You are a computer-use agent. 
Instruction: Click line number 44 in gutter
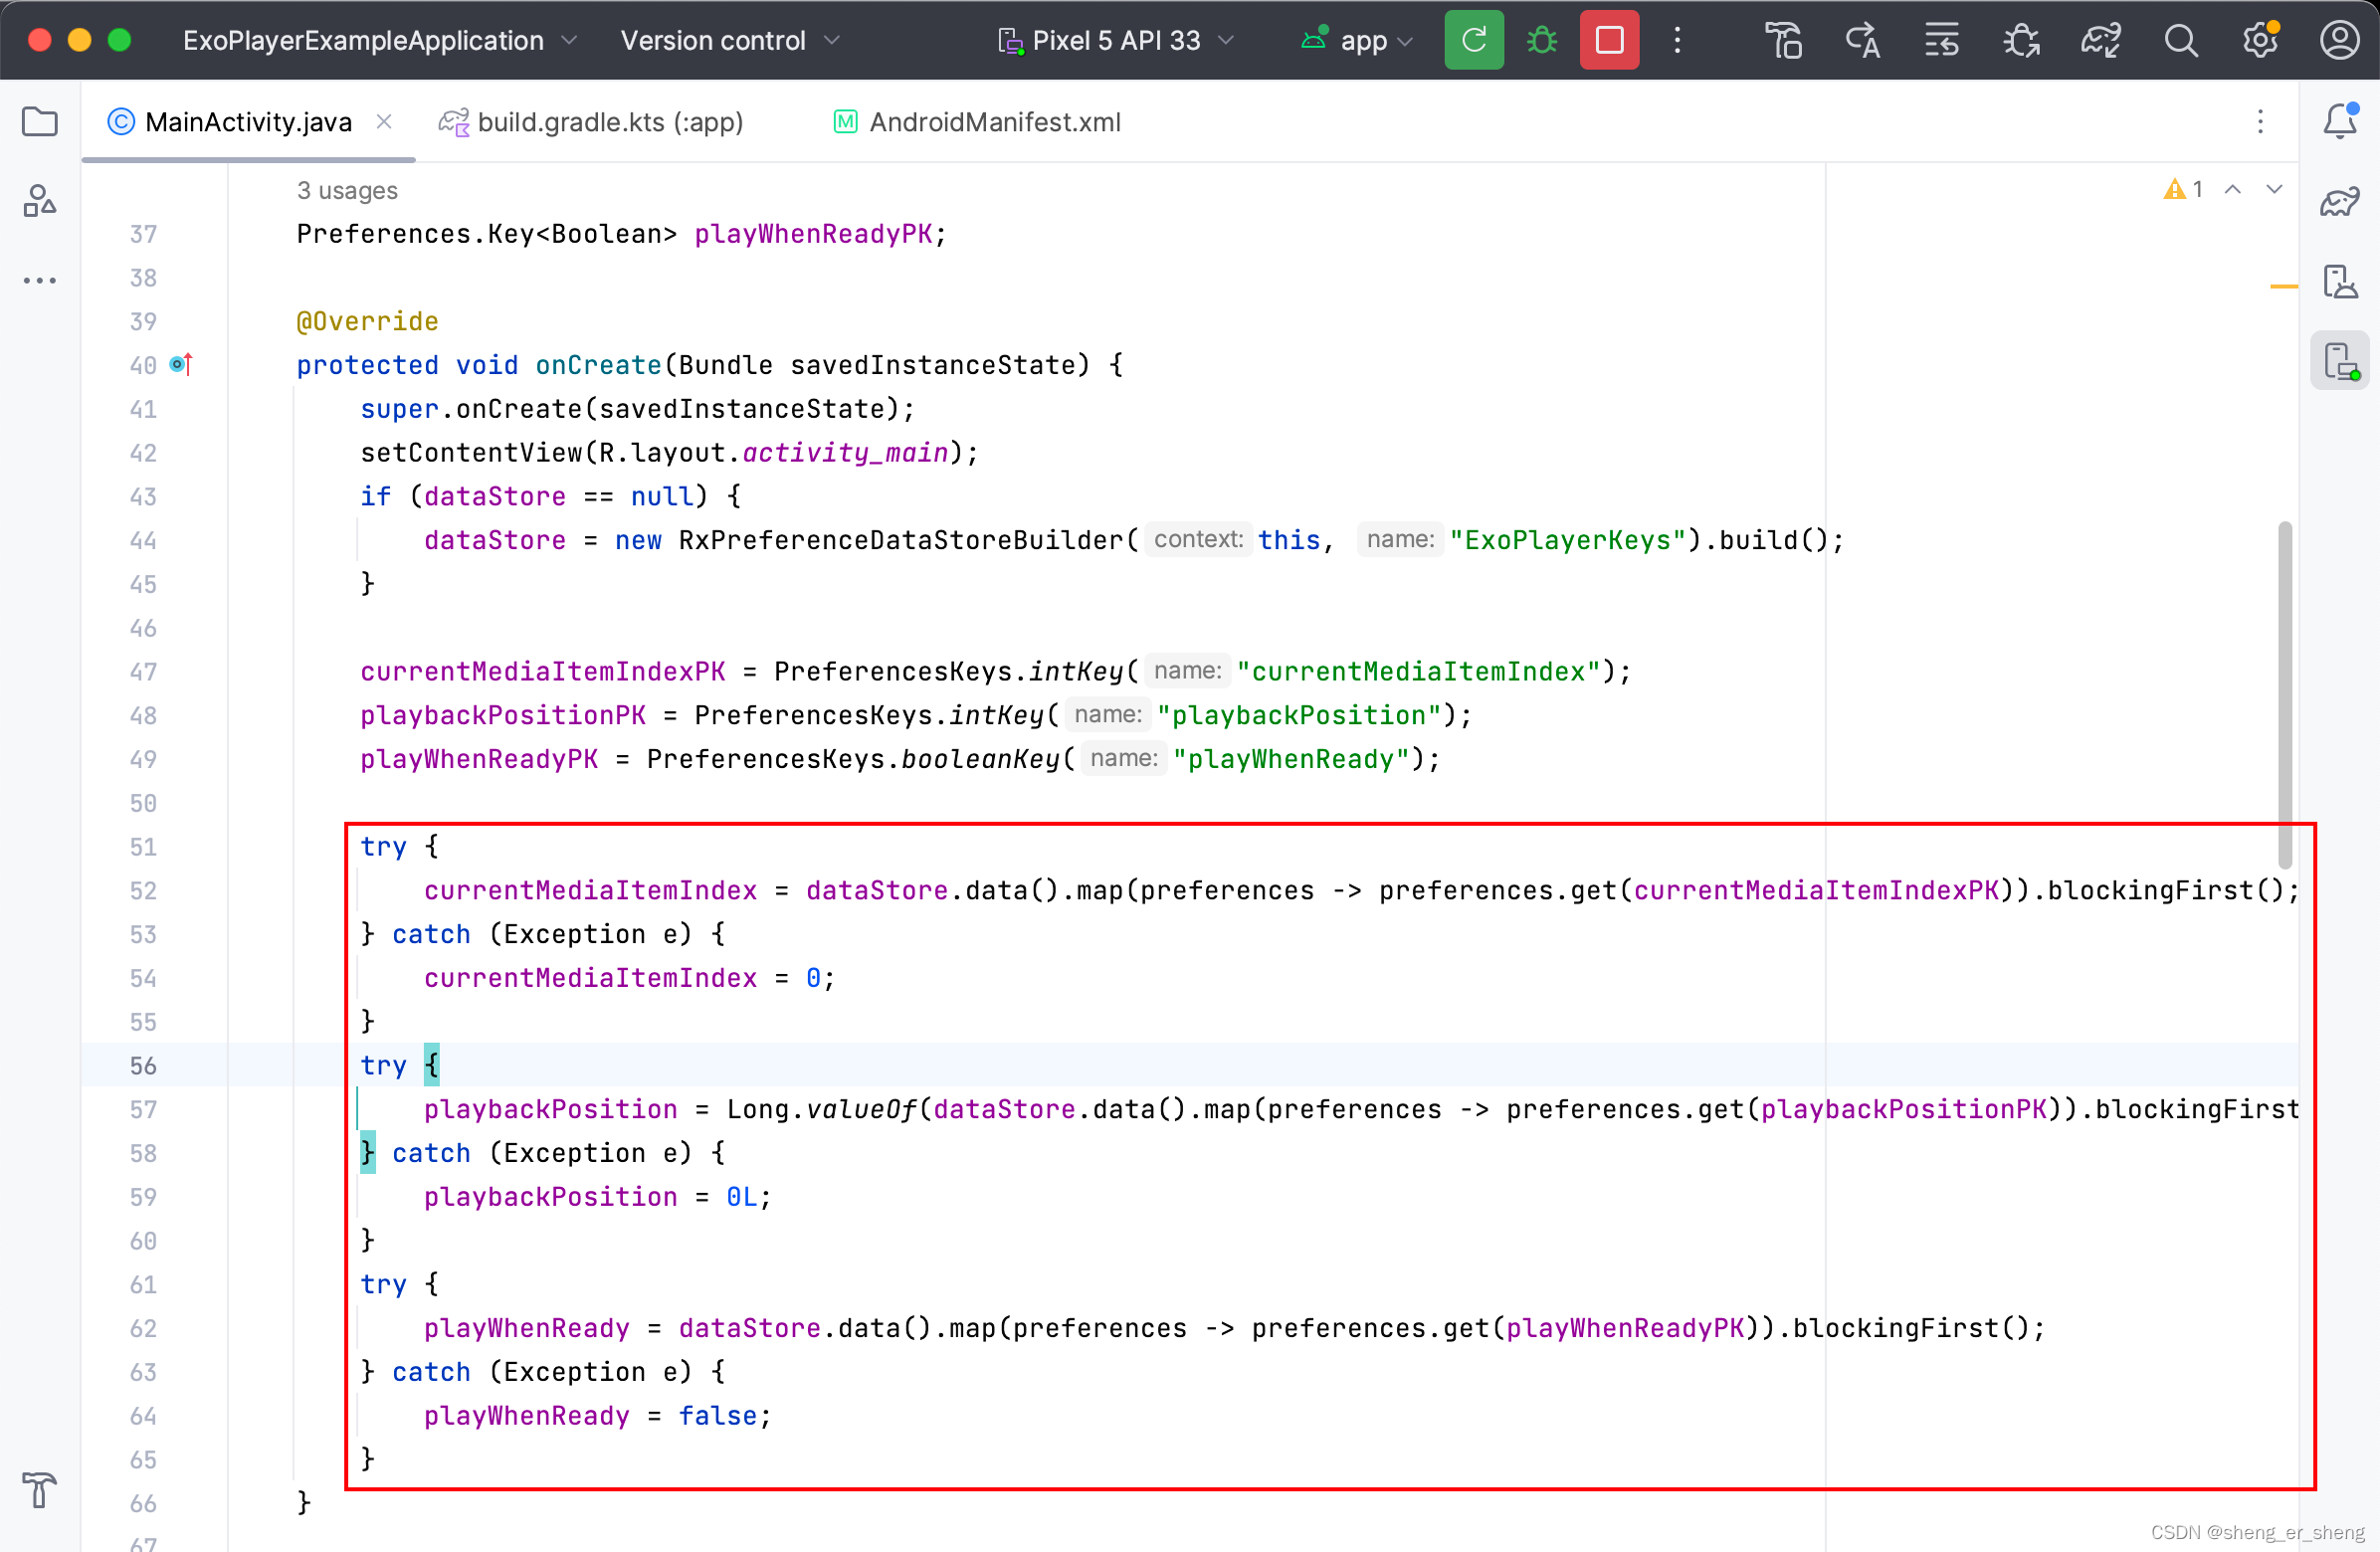pyautogui.click(x=143, y=540)
